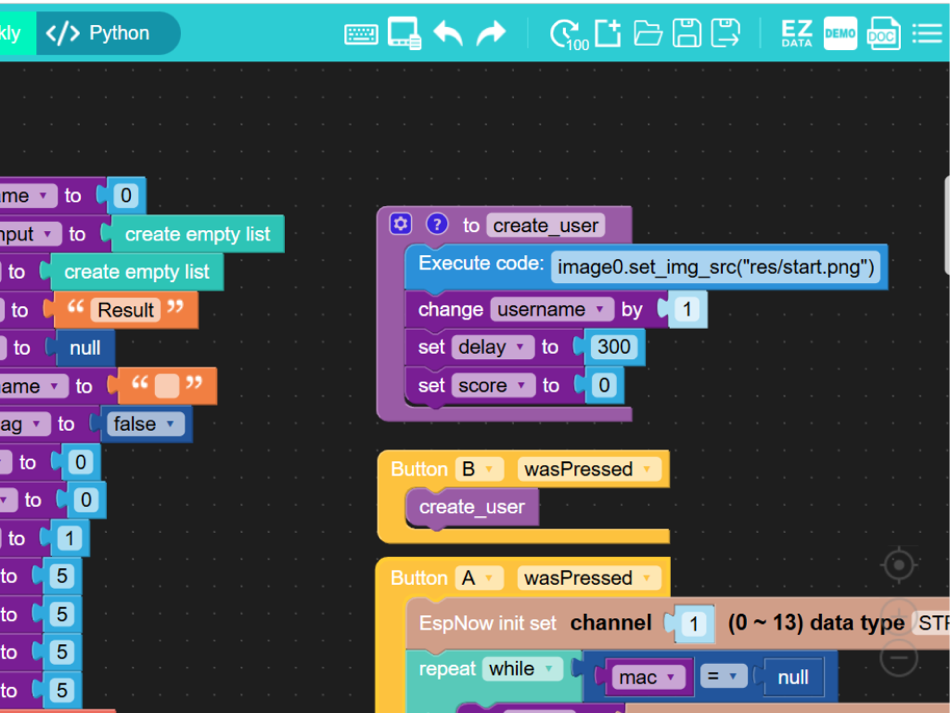
Task: Open the keyboard shortcuts icon
Action: tap(361, 34)
